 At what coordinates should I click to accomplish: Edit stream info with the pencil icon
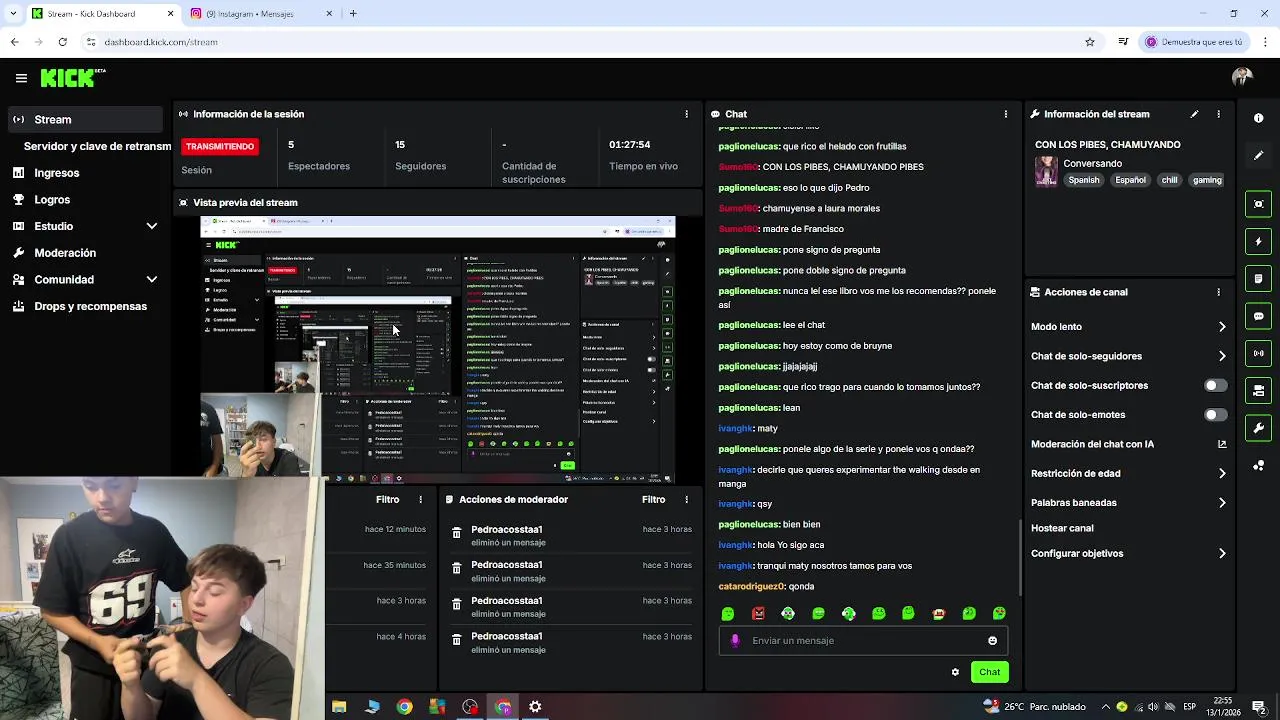pos(1194,114)
